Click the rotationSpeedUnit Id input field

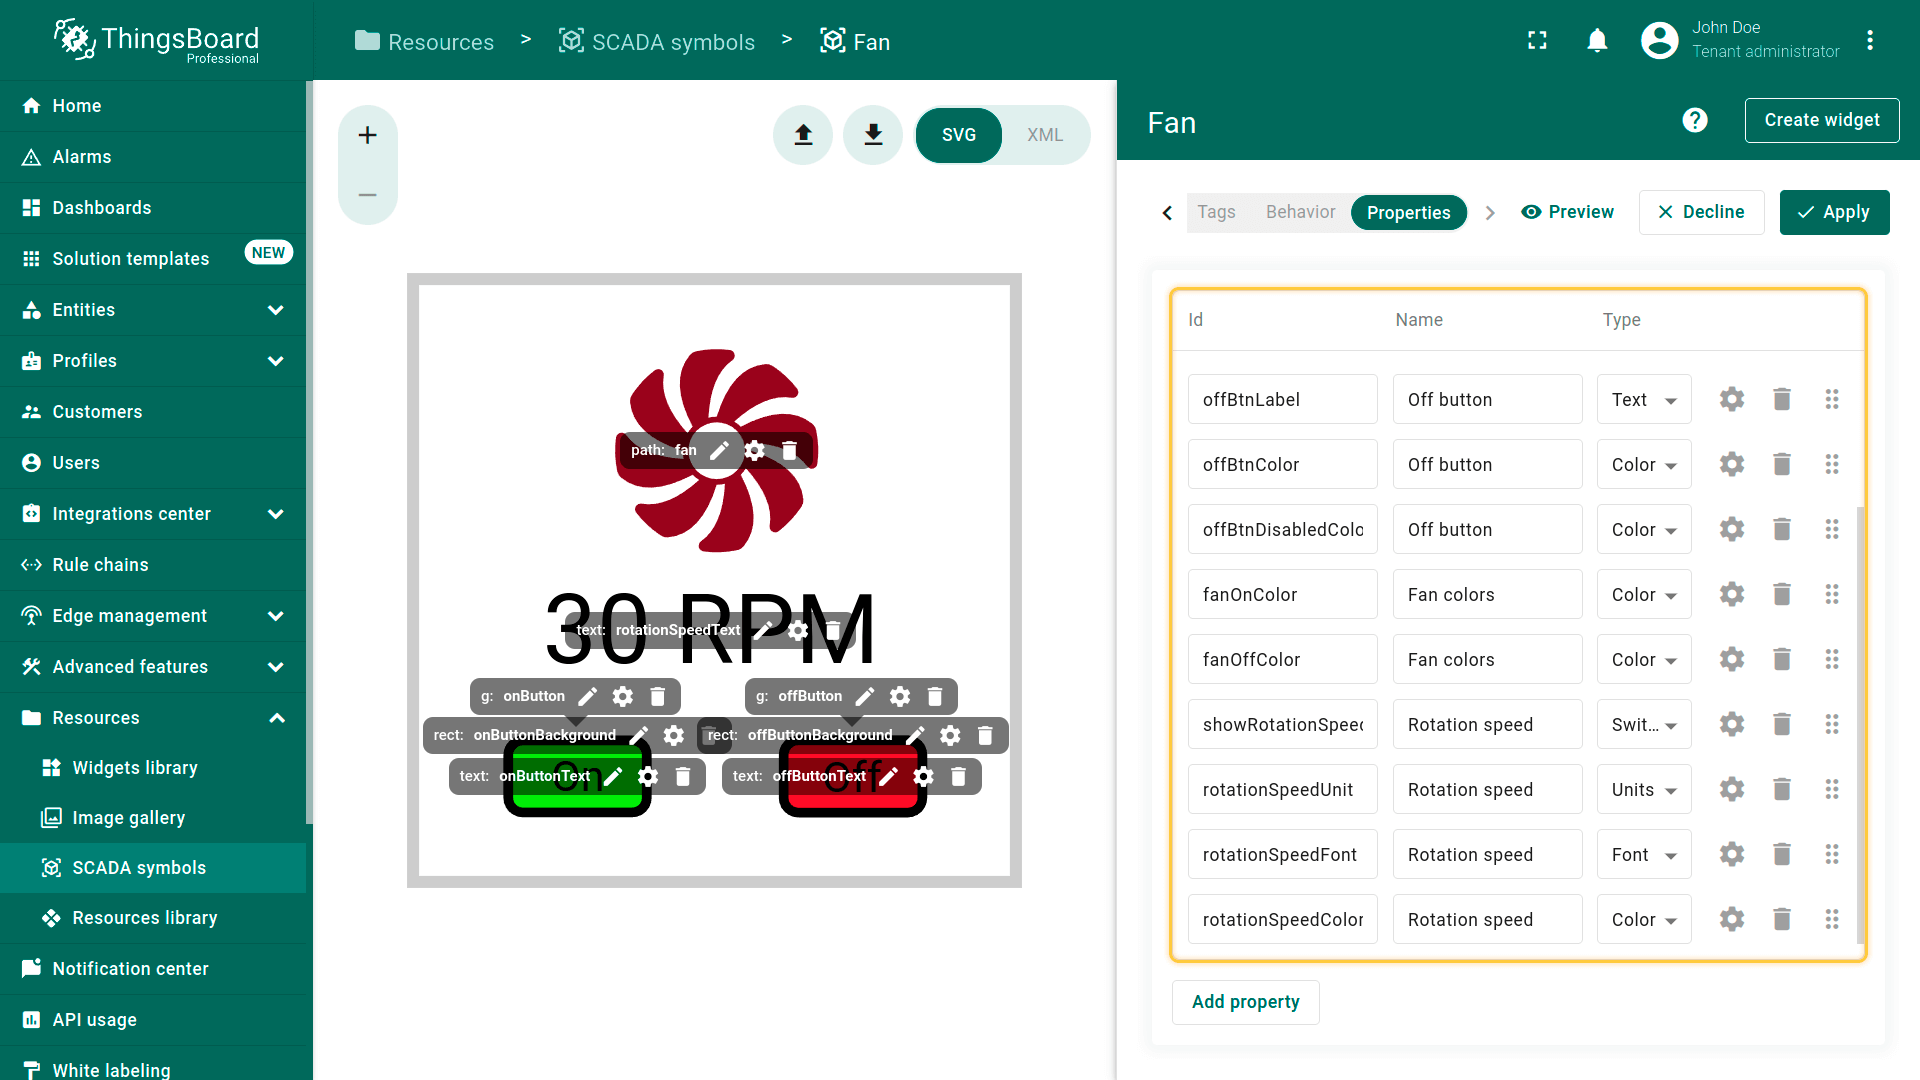coord(1282,790)
